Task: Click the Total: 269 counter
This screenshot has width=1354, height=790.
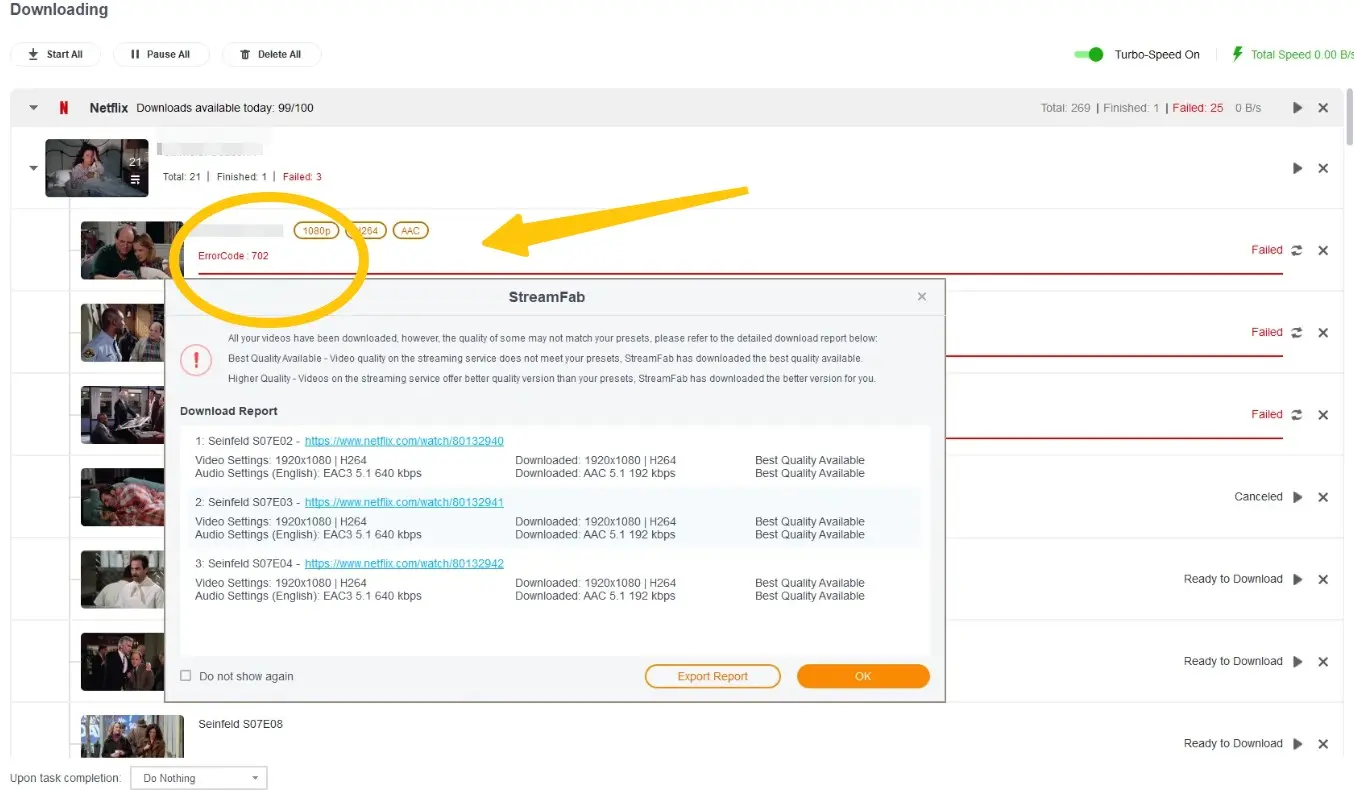Action: pos(1065,108)
